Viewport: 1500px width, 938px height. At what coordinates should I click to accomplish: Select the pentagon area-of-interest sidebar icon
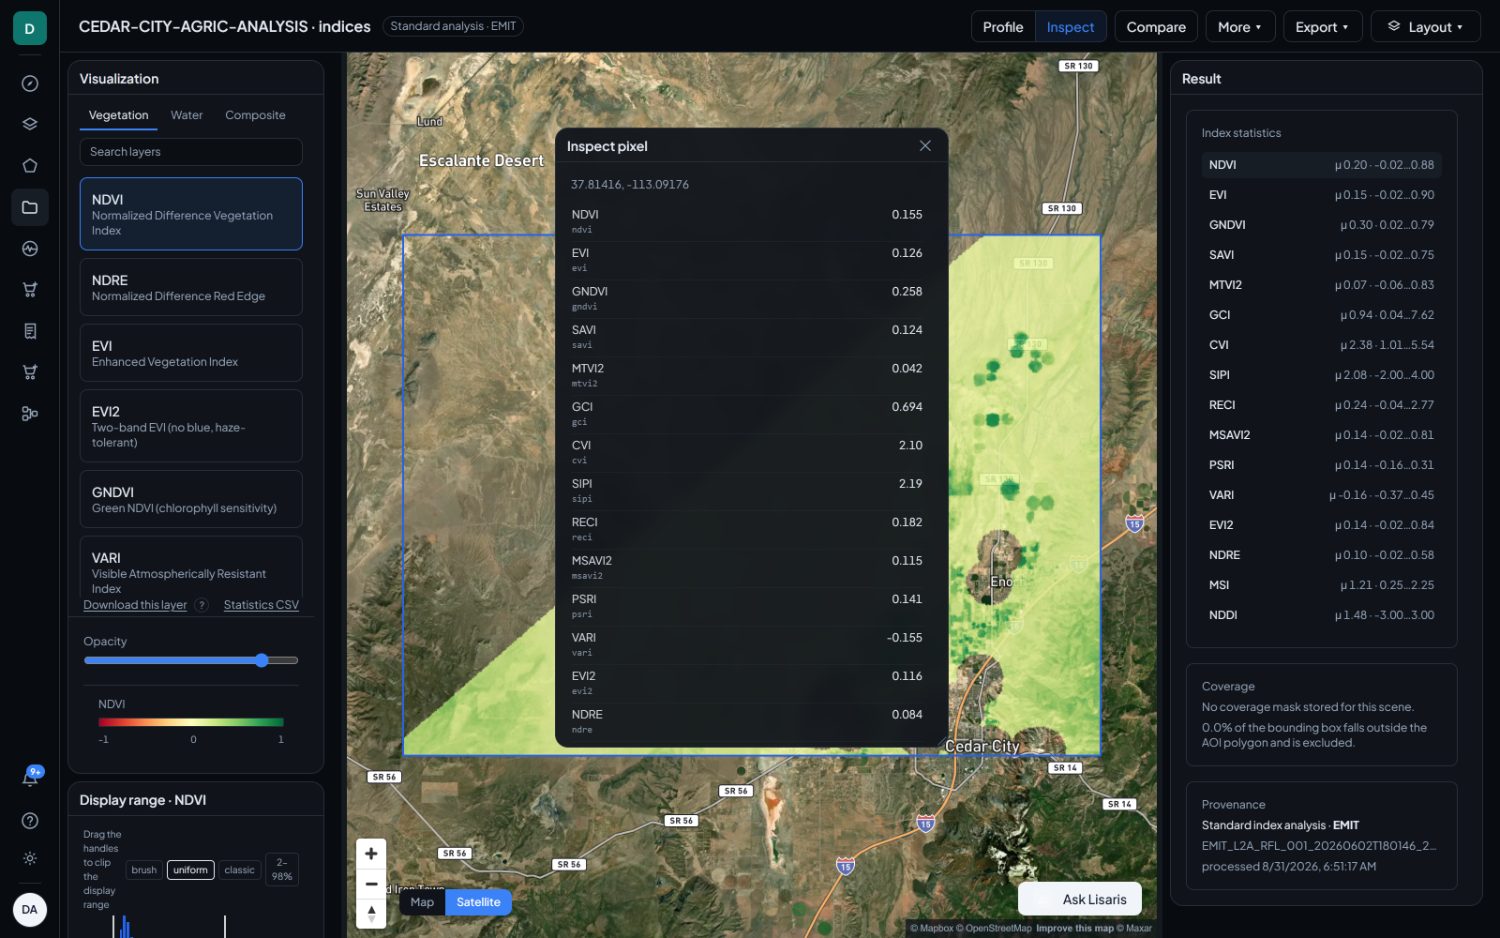point(30,166)
